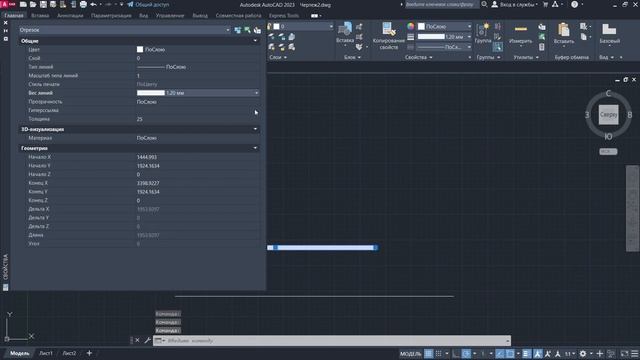Open workspace switching gear in status bar

[583, 353]
